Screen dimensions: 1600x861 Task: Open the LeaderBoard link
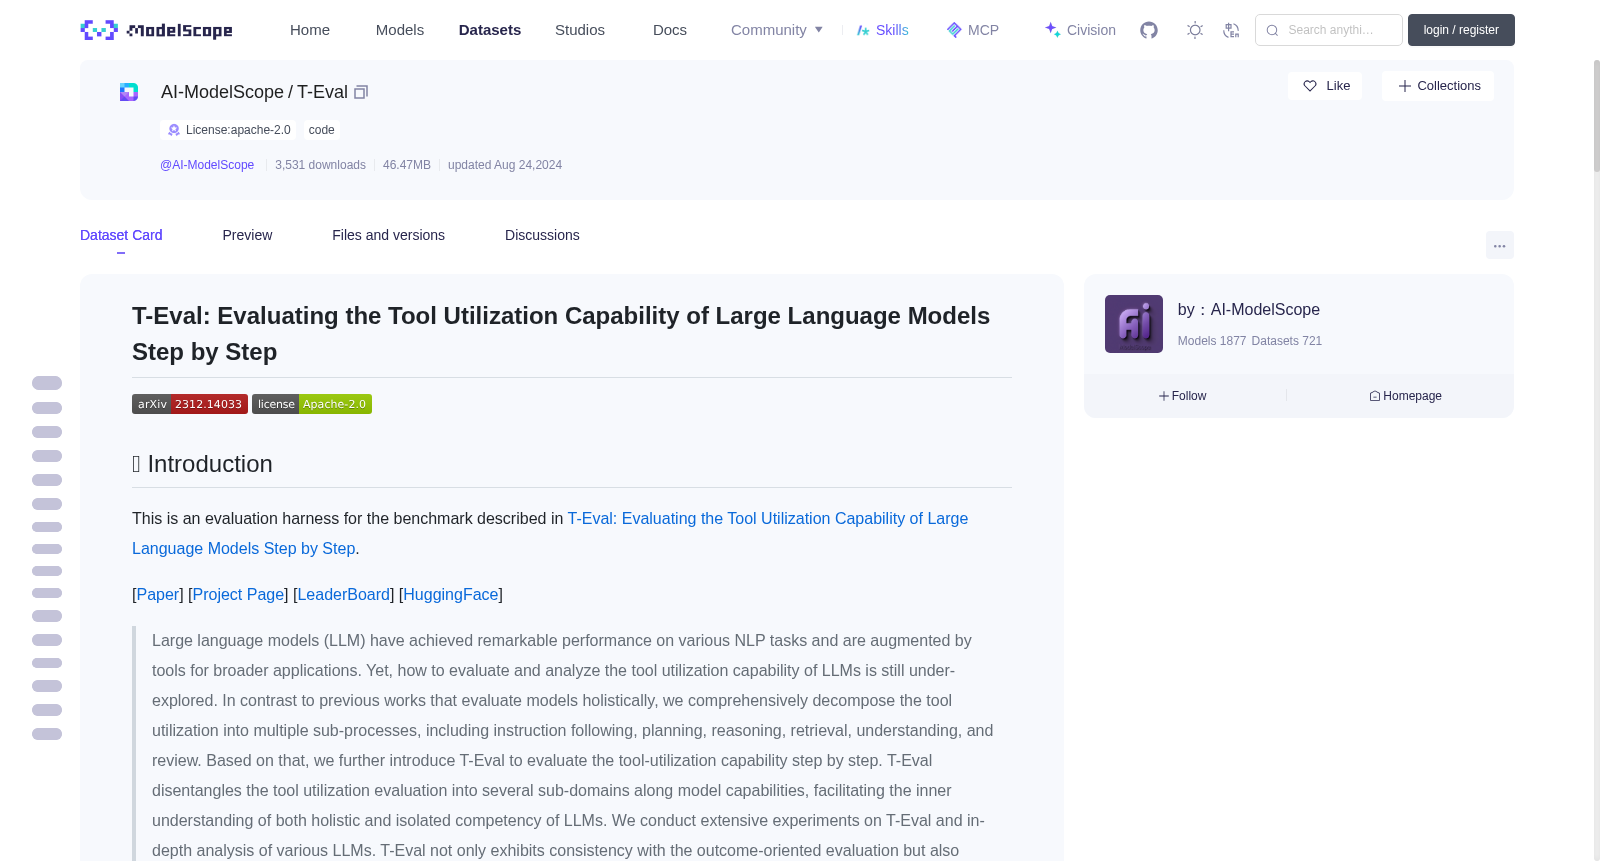tap(344, 594)
